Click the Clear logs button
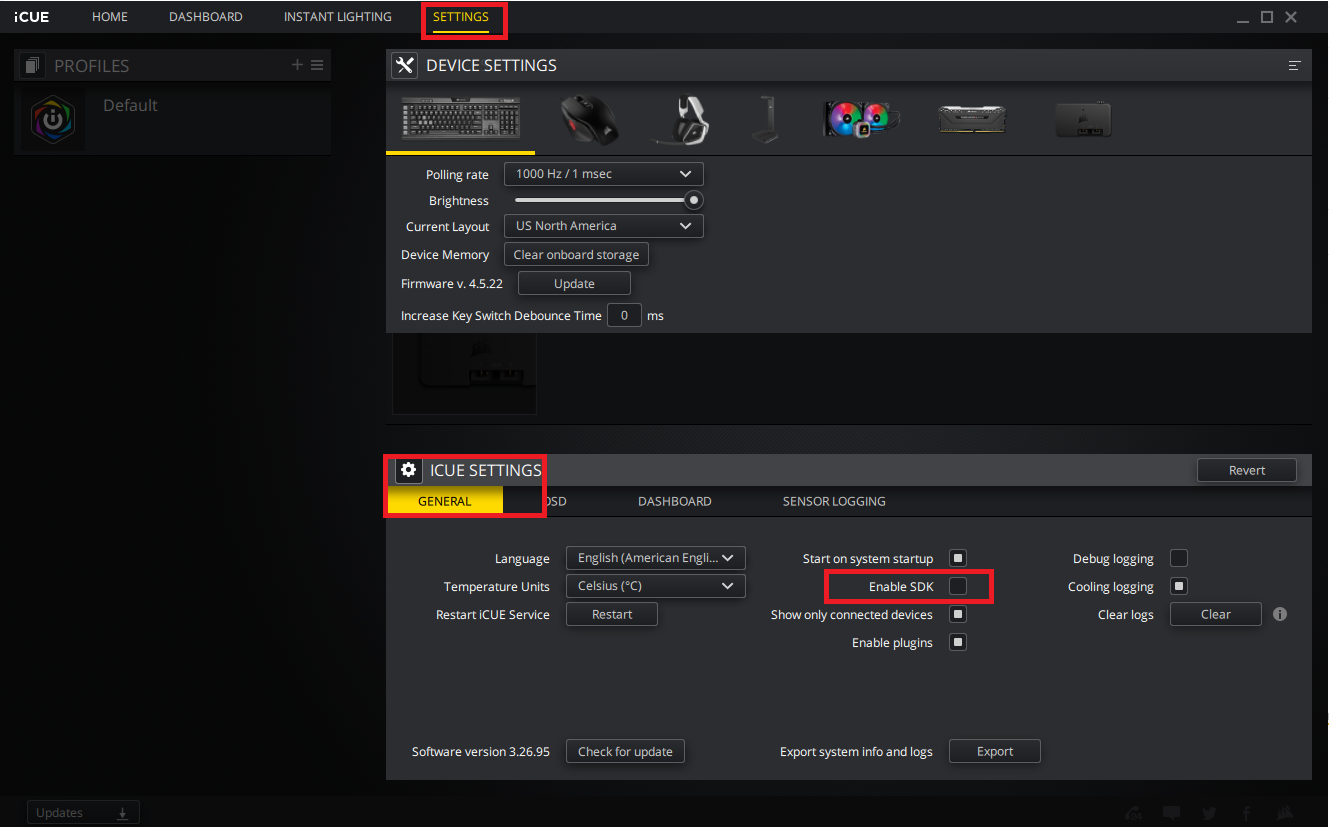 pyautogui.click(x=1216, y=614)
